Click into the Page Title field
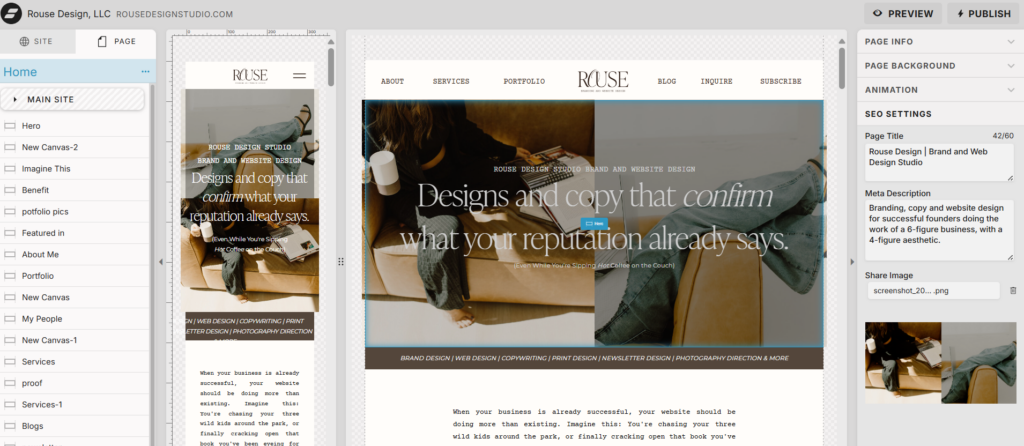 point(938,161)
